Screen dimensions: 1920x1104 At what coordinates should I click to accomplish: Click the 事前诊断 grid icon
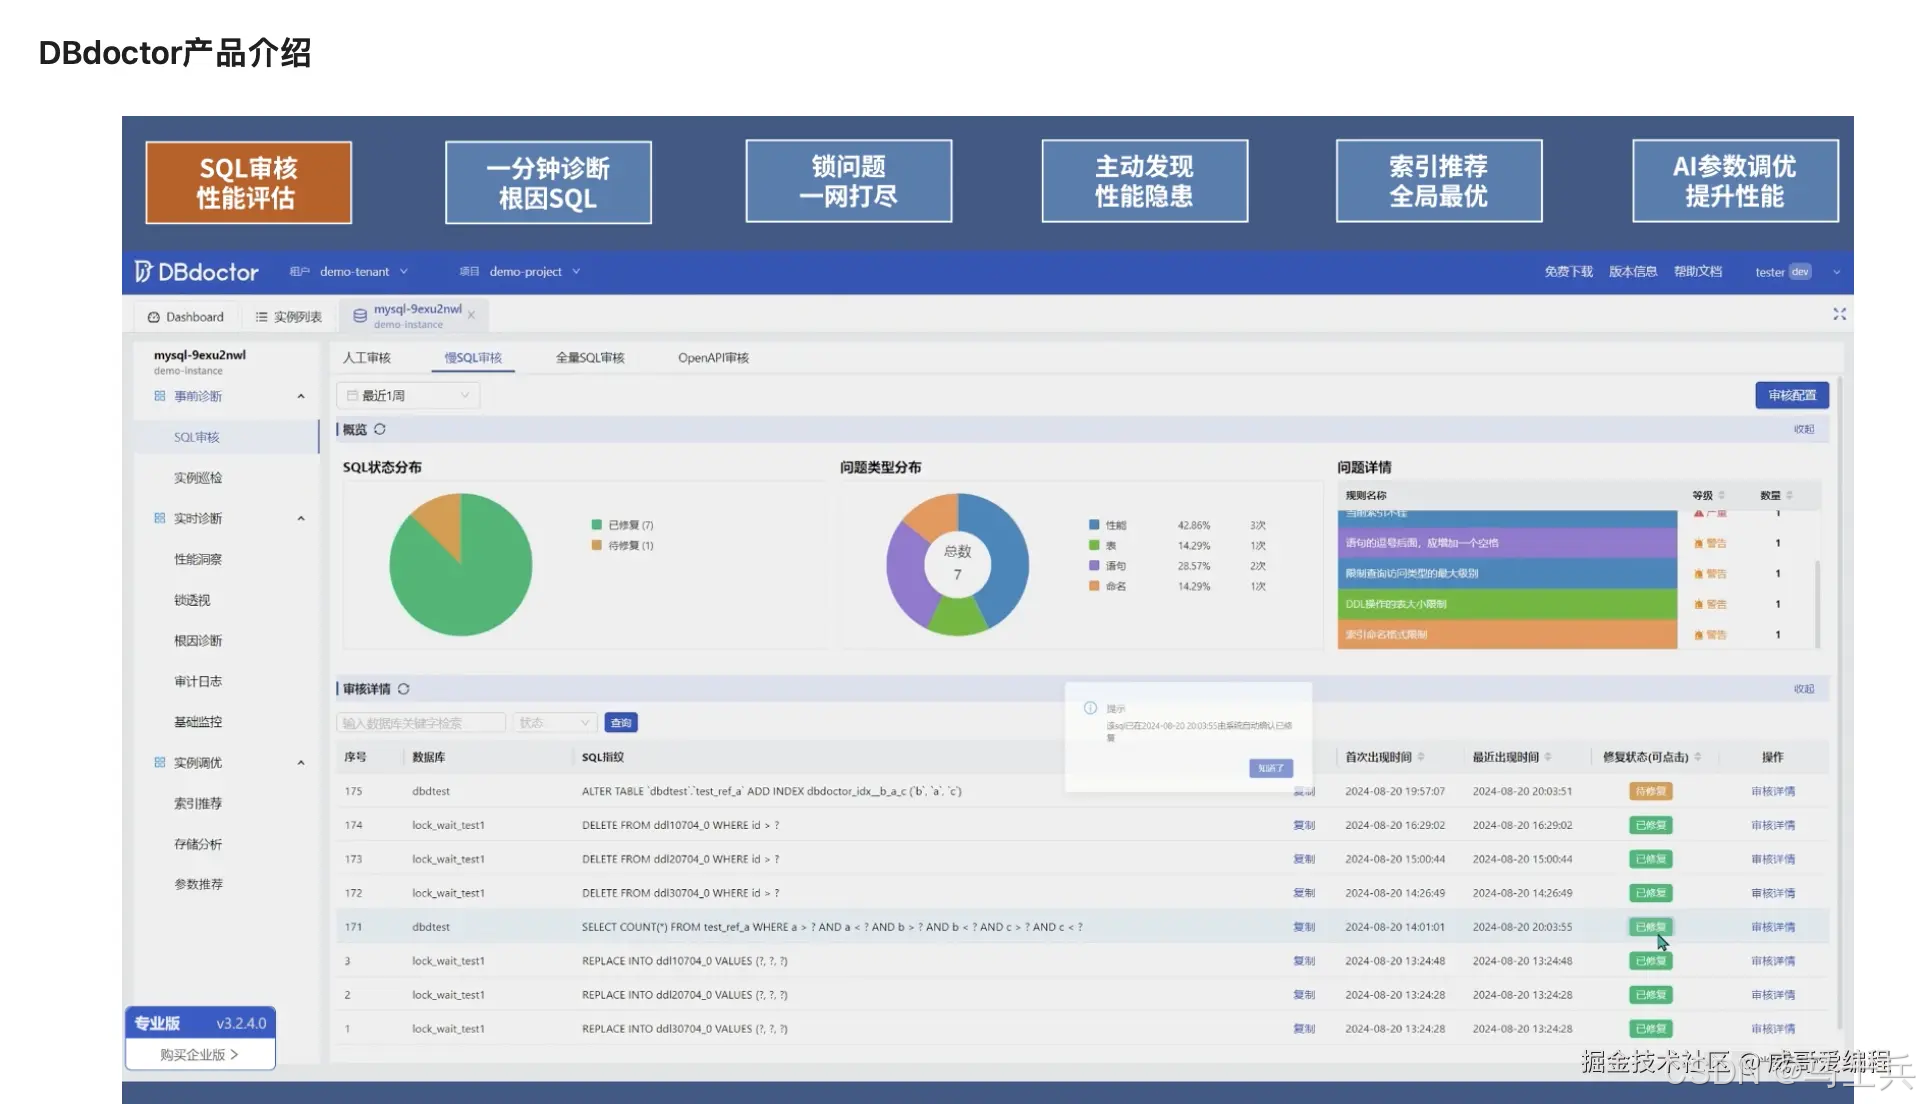tap(160, 396)
